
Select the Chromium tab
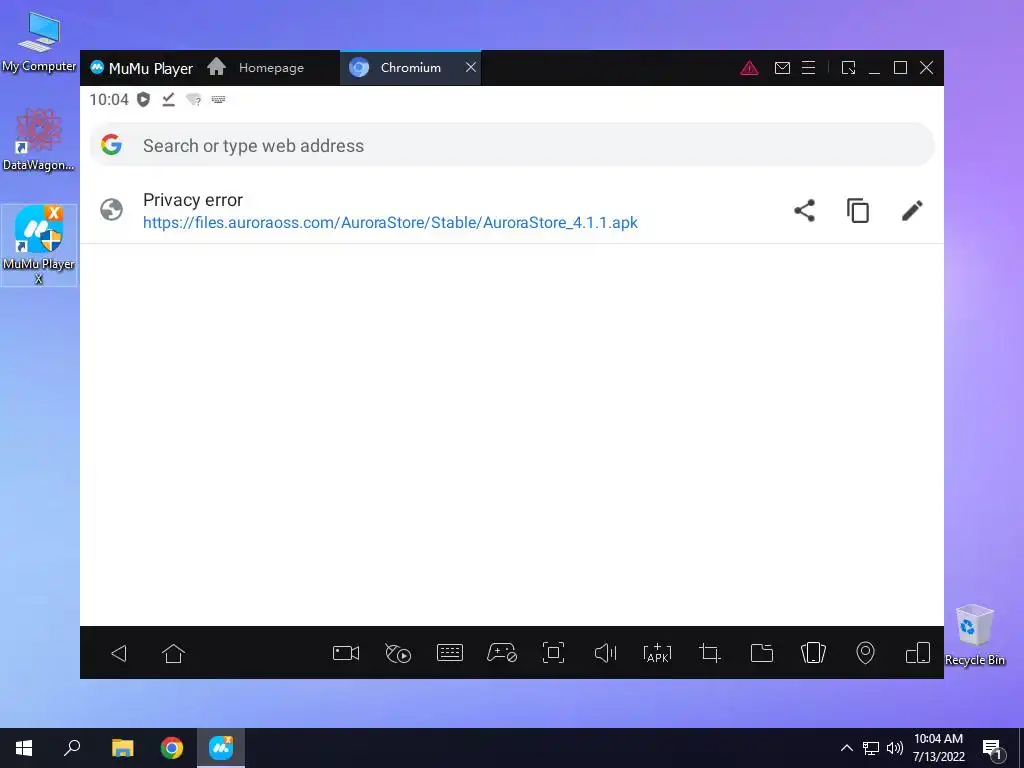pyautogui.click(x=410, y=68)
